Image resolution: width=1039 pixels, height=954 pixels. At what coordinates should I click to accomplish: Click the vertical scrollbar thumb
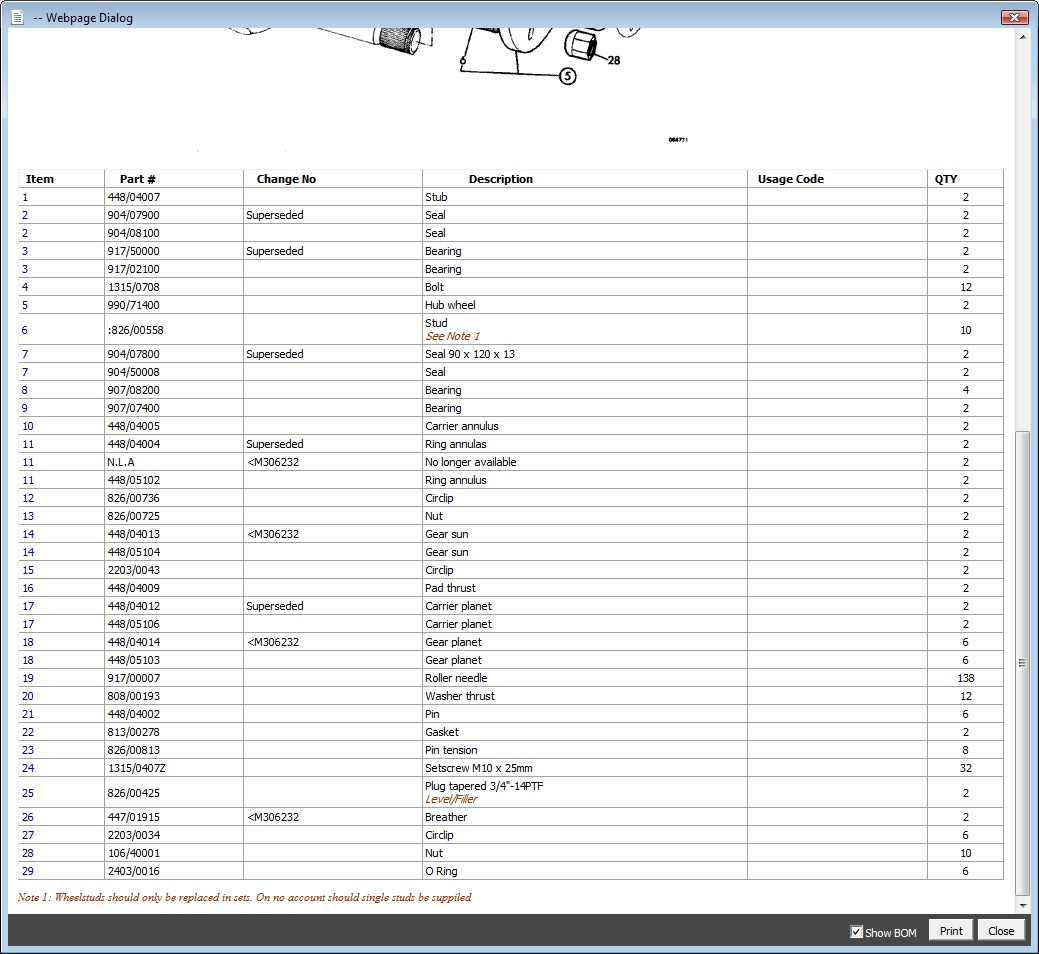click(x=1023, y=662)
